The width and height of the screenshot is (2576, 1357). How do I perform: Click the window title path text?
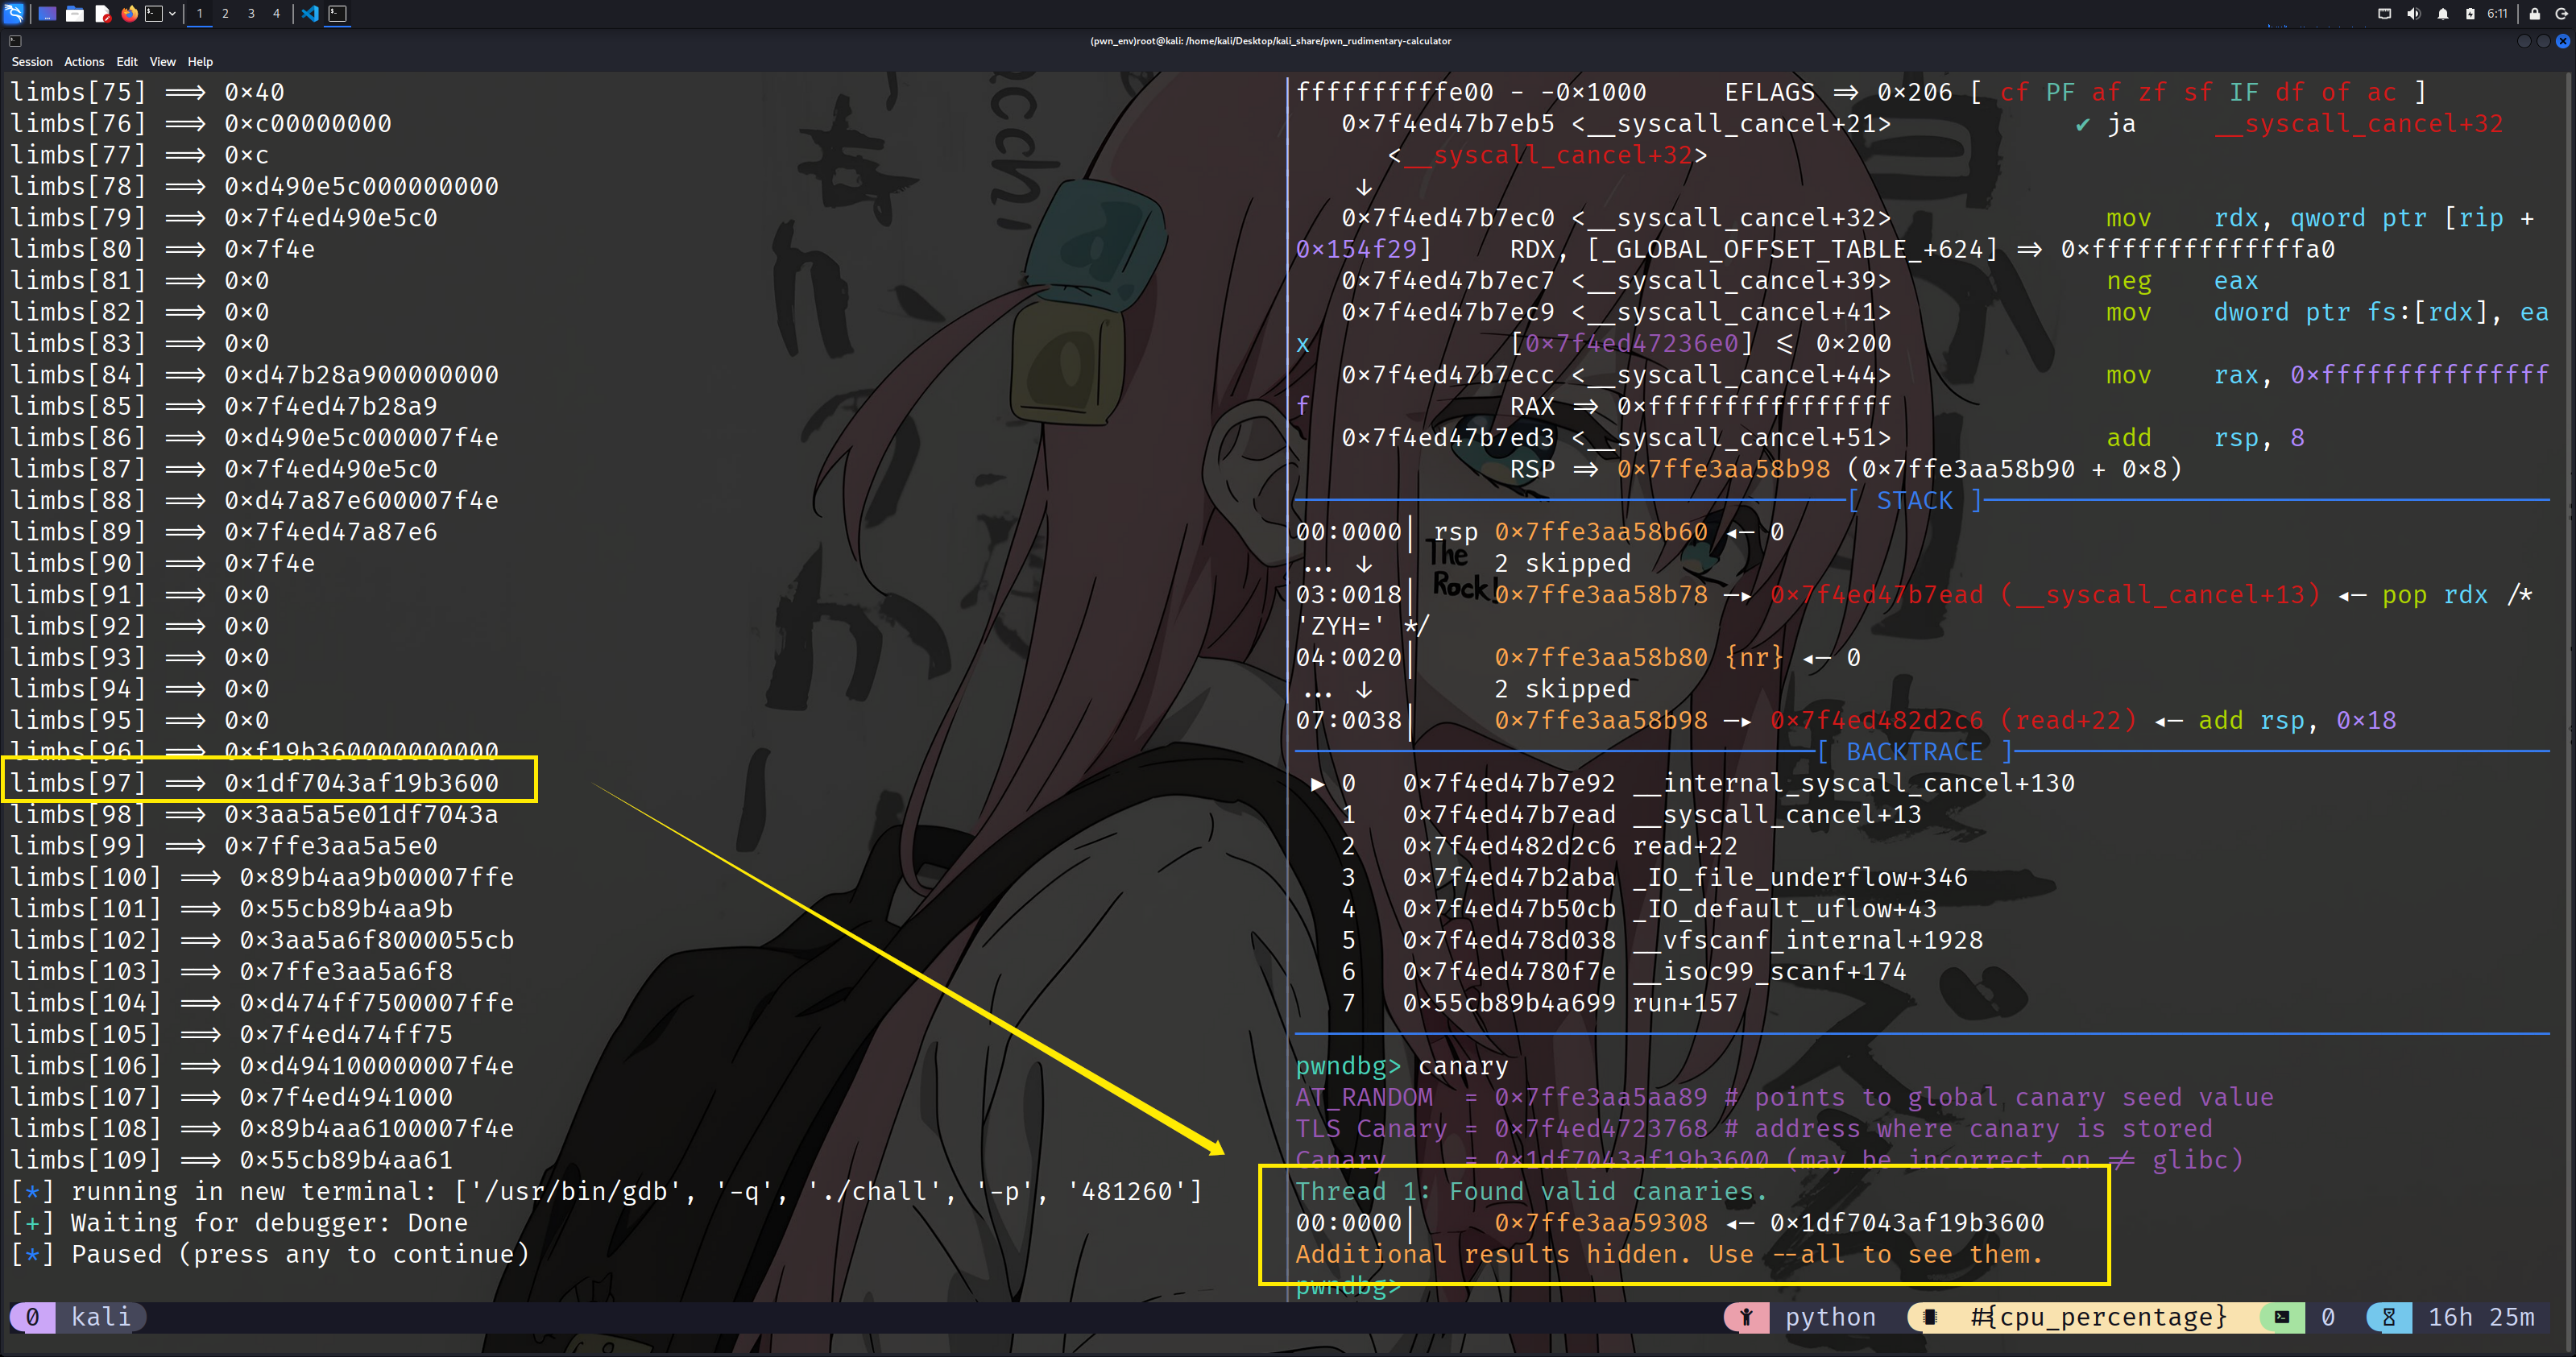coord(1270,41)
